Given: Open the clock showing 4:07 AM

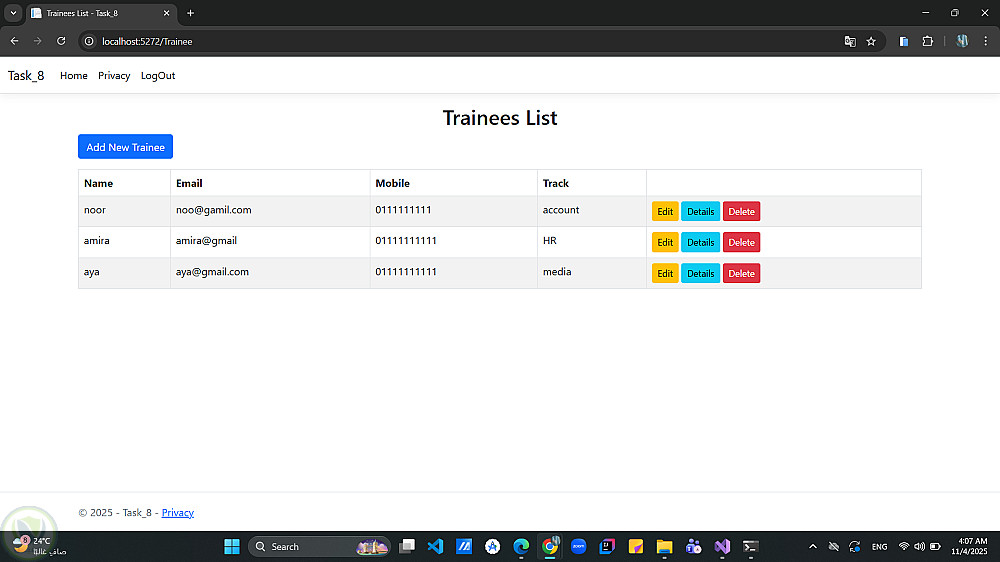Looking at the screenshot, I should pyautogui.click(x=969, y=546).
